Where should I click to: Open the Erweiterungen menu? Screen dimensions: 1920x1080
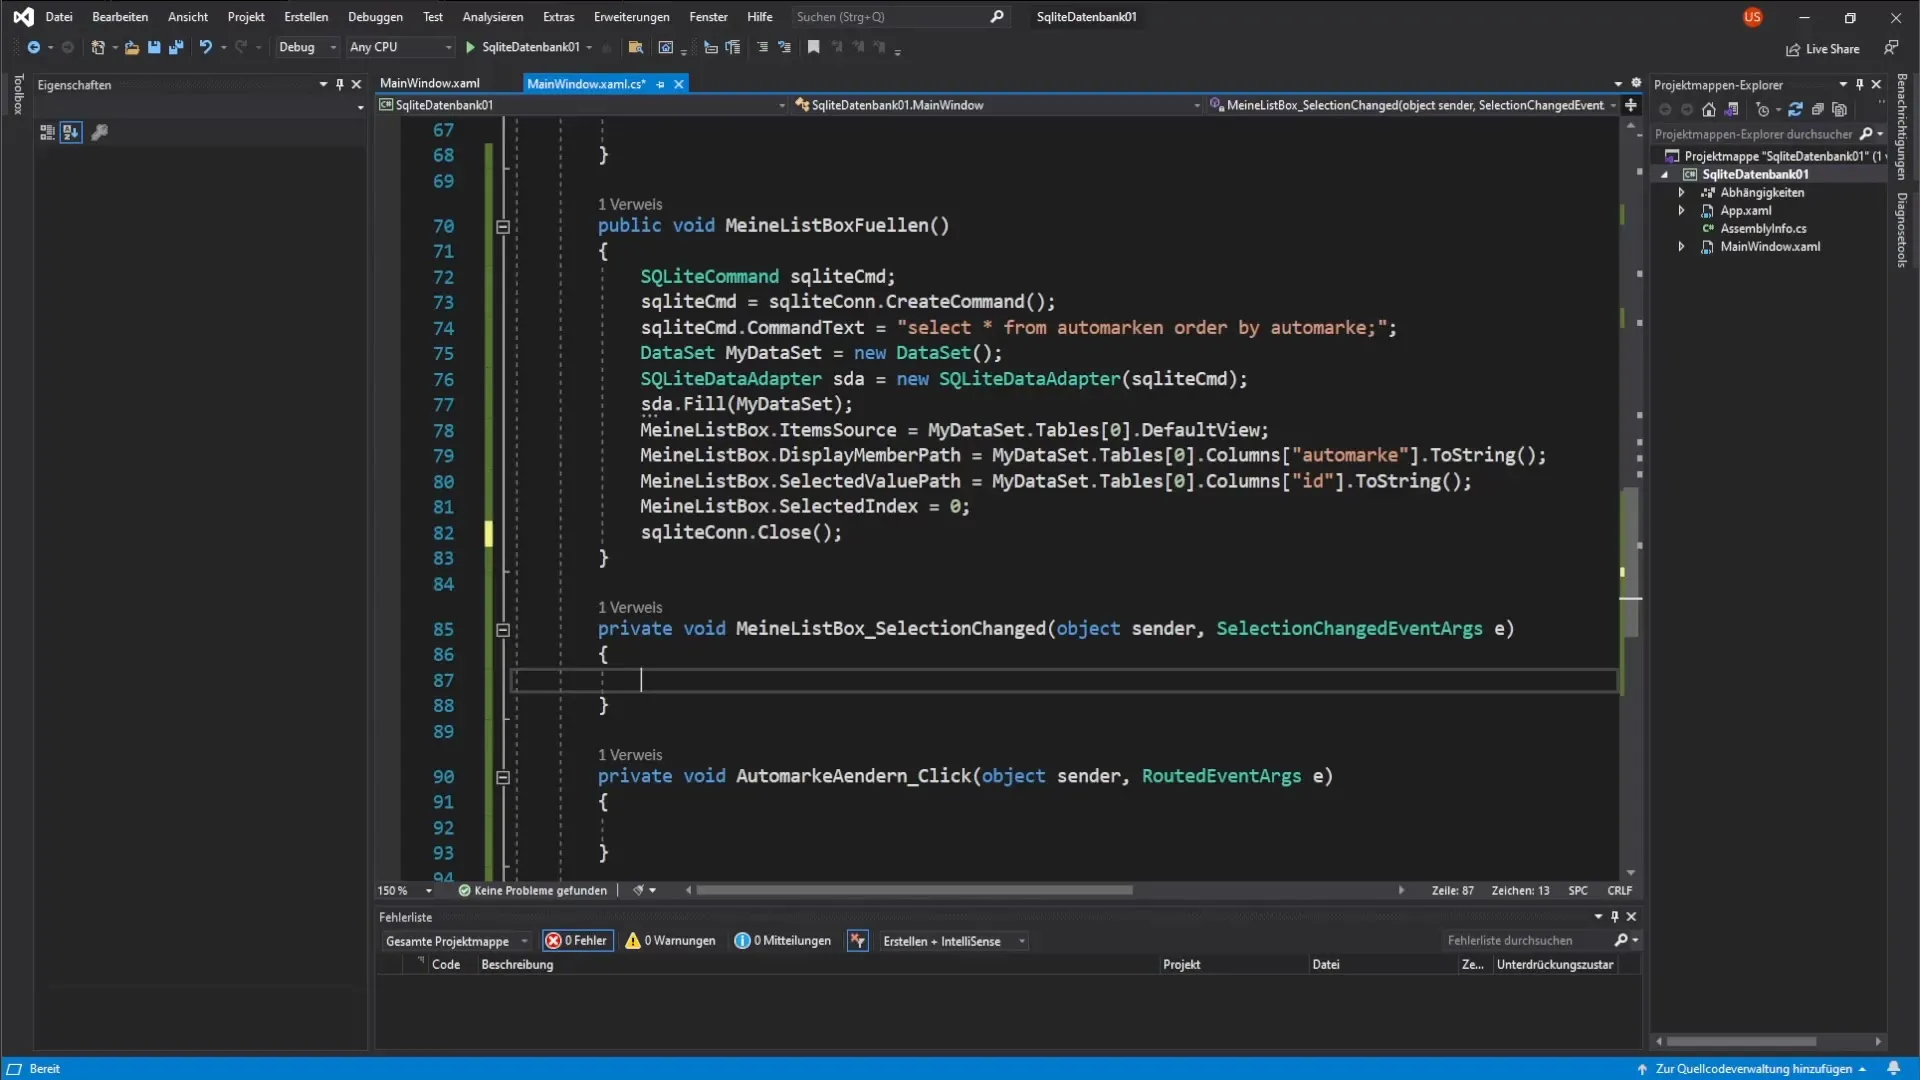tap(631, 17)
